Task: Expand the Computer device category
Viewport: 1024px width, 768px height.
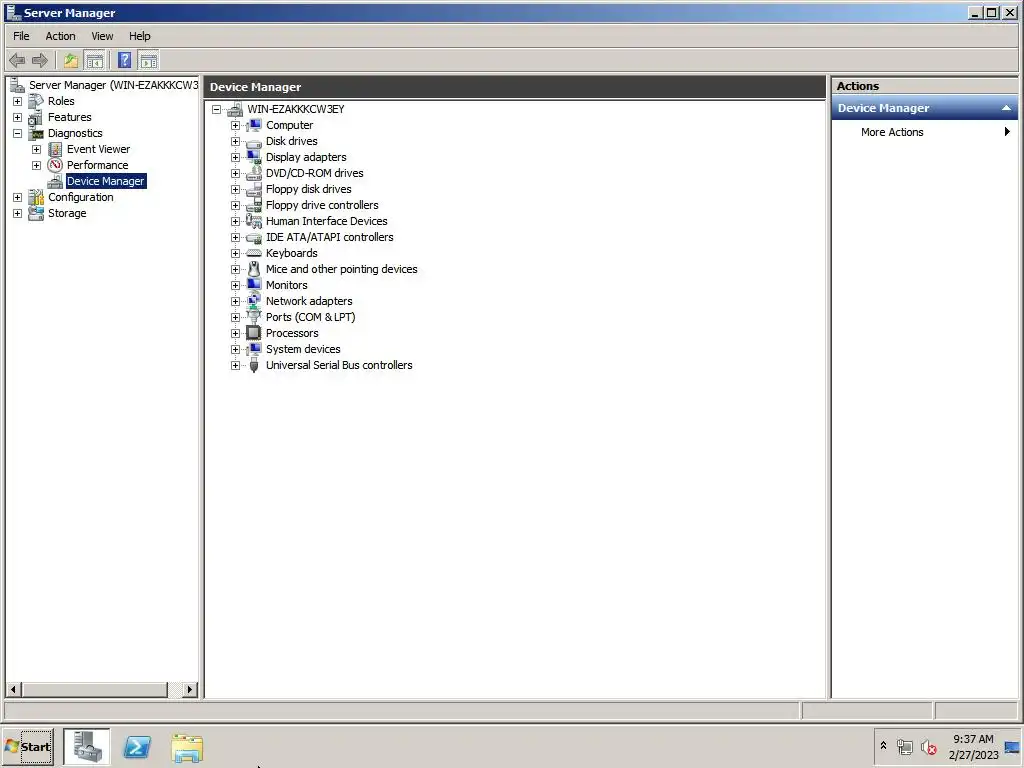Action: tap(235, 125)
